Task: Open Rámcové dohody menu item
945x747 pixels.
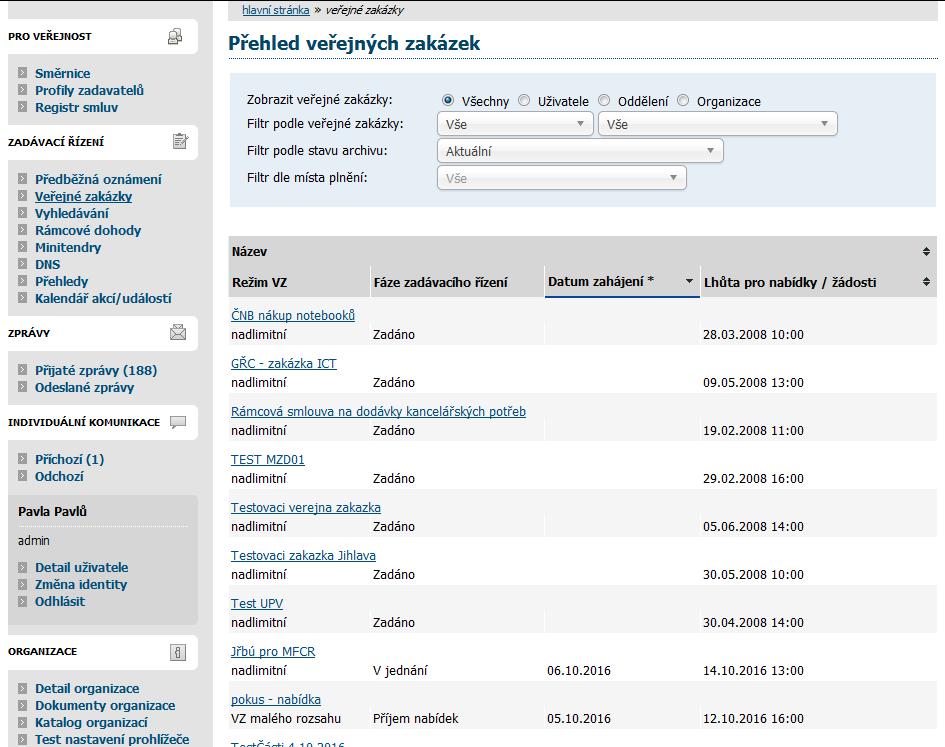Action: point(88,230)
